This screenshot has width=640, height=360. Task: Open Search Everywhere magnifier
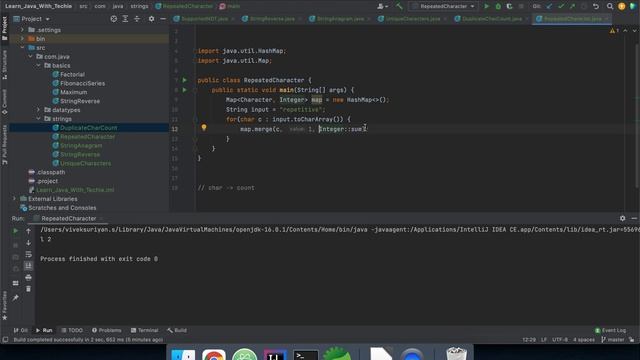(610, 6)
